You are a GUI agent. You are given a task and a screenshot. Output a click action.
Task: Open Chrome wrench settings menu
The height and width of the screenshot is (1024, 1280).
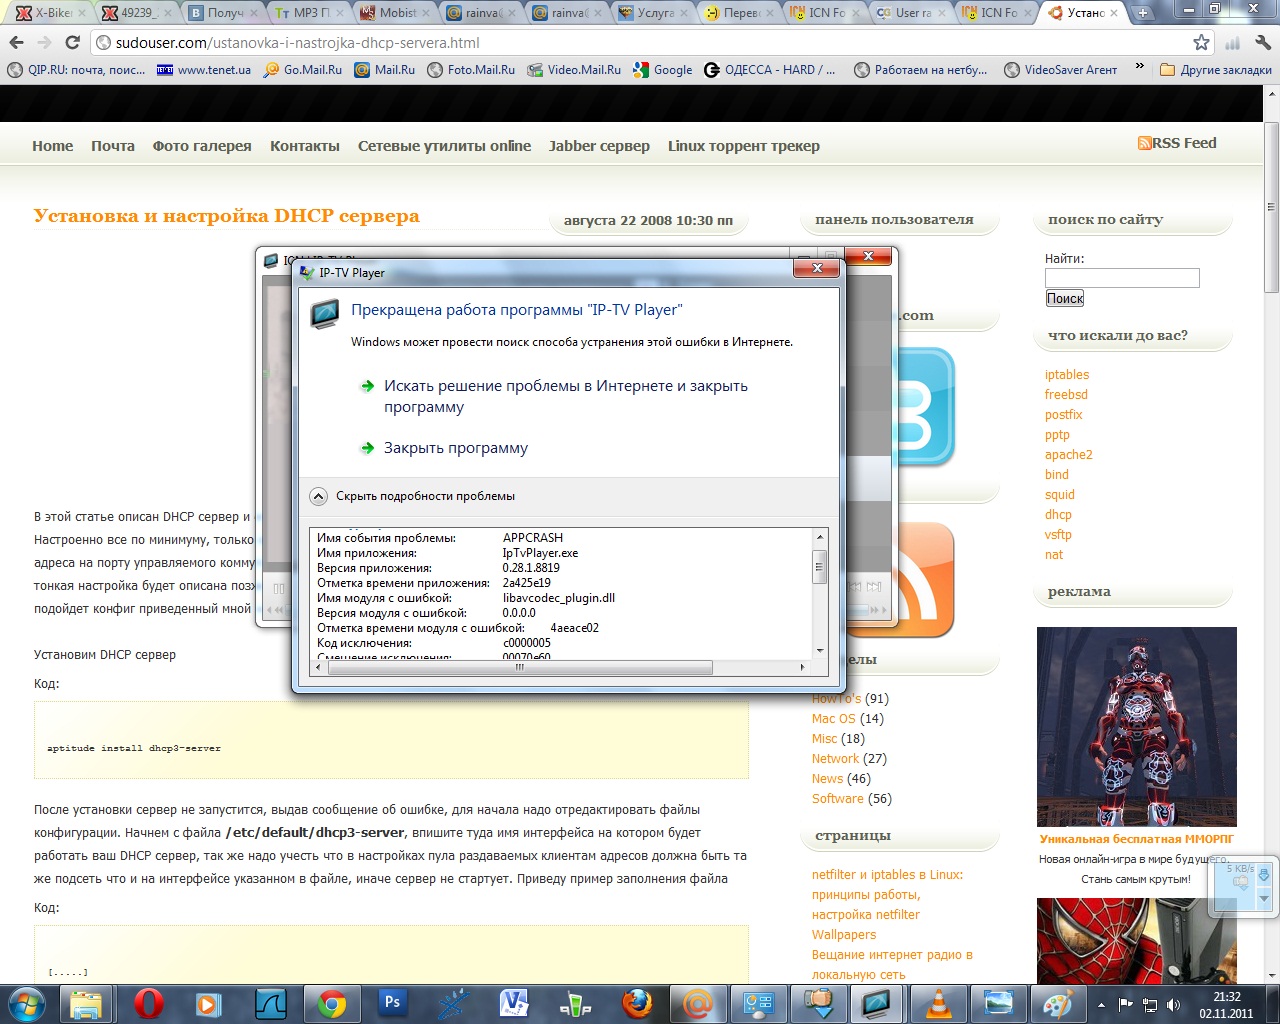pyautogui.click(x=1263, y=43)
